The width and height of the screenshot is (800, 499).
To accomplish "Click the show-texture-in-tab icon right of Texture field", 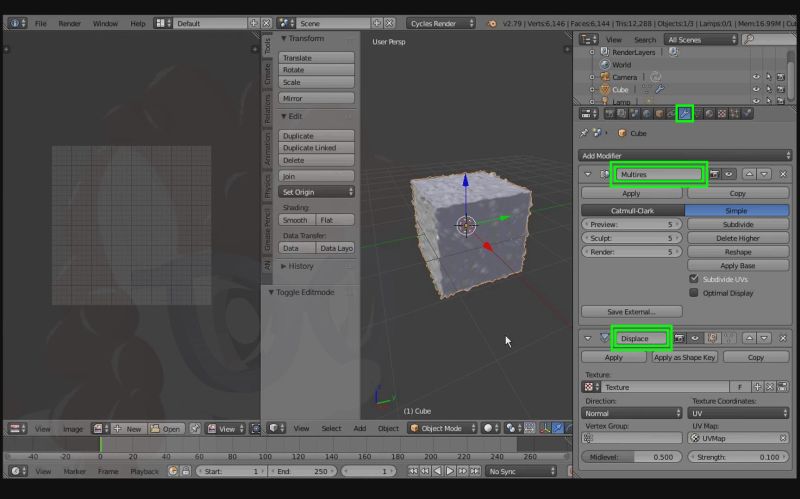I will click(783, 387).
